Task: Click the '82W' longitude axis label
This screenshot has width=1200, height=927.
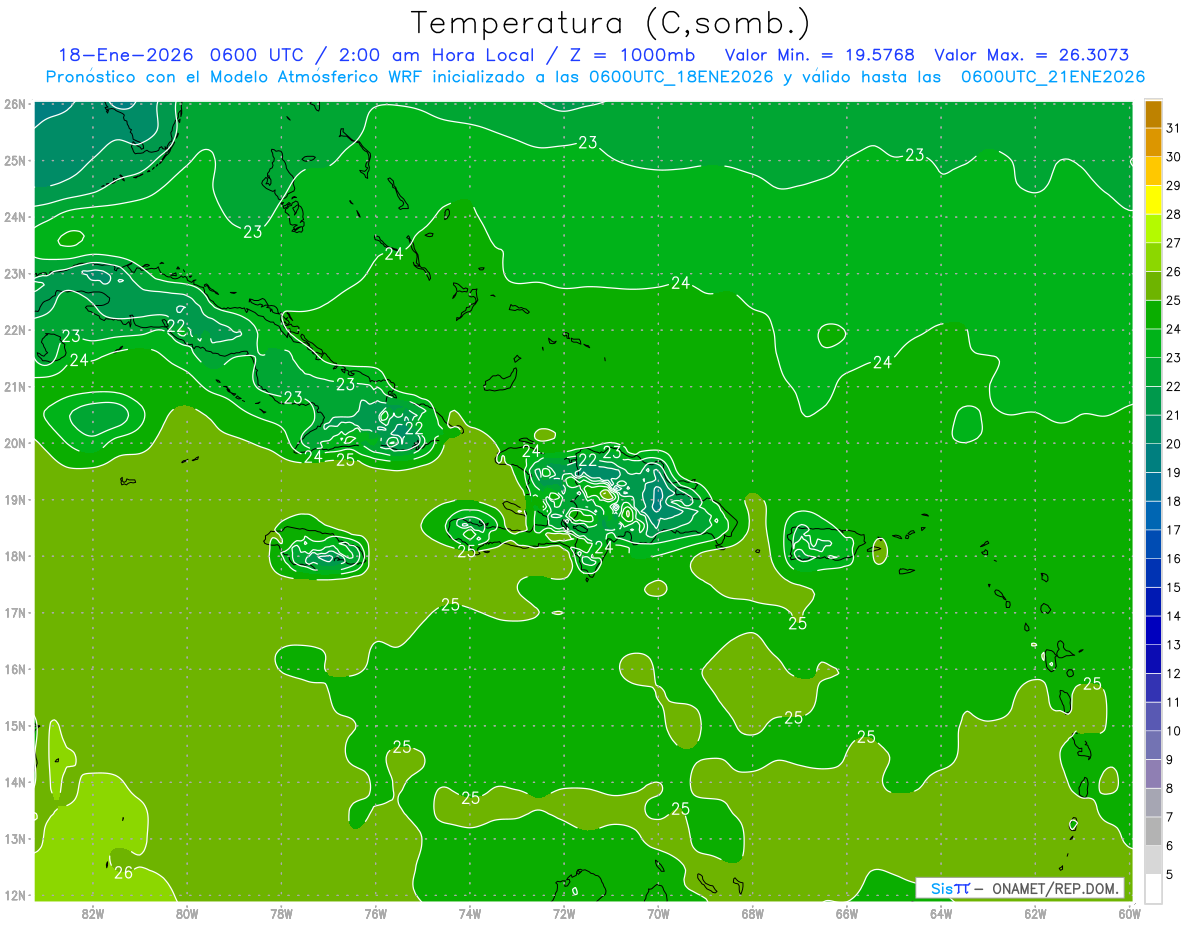Action: 93,913
